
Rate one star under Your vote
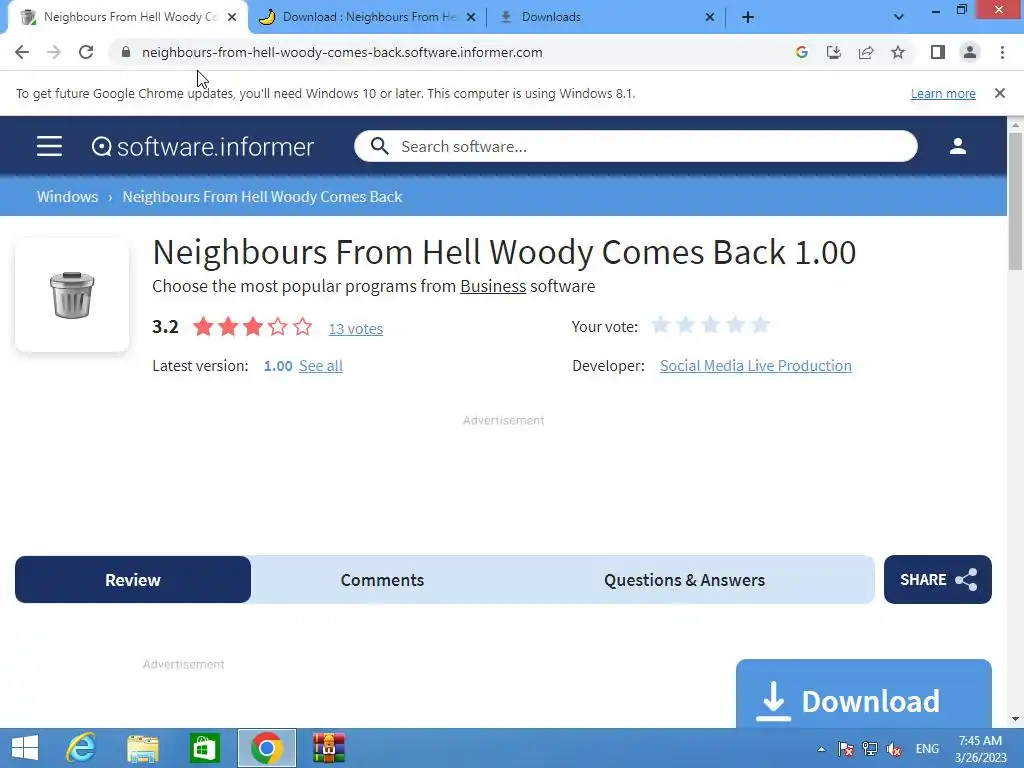pyautogui.click(x=661, y=325)
